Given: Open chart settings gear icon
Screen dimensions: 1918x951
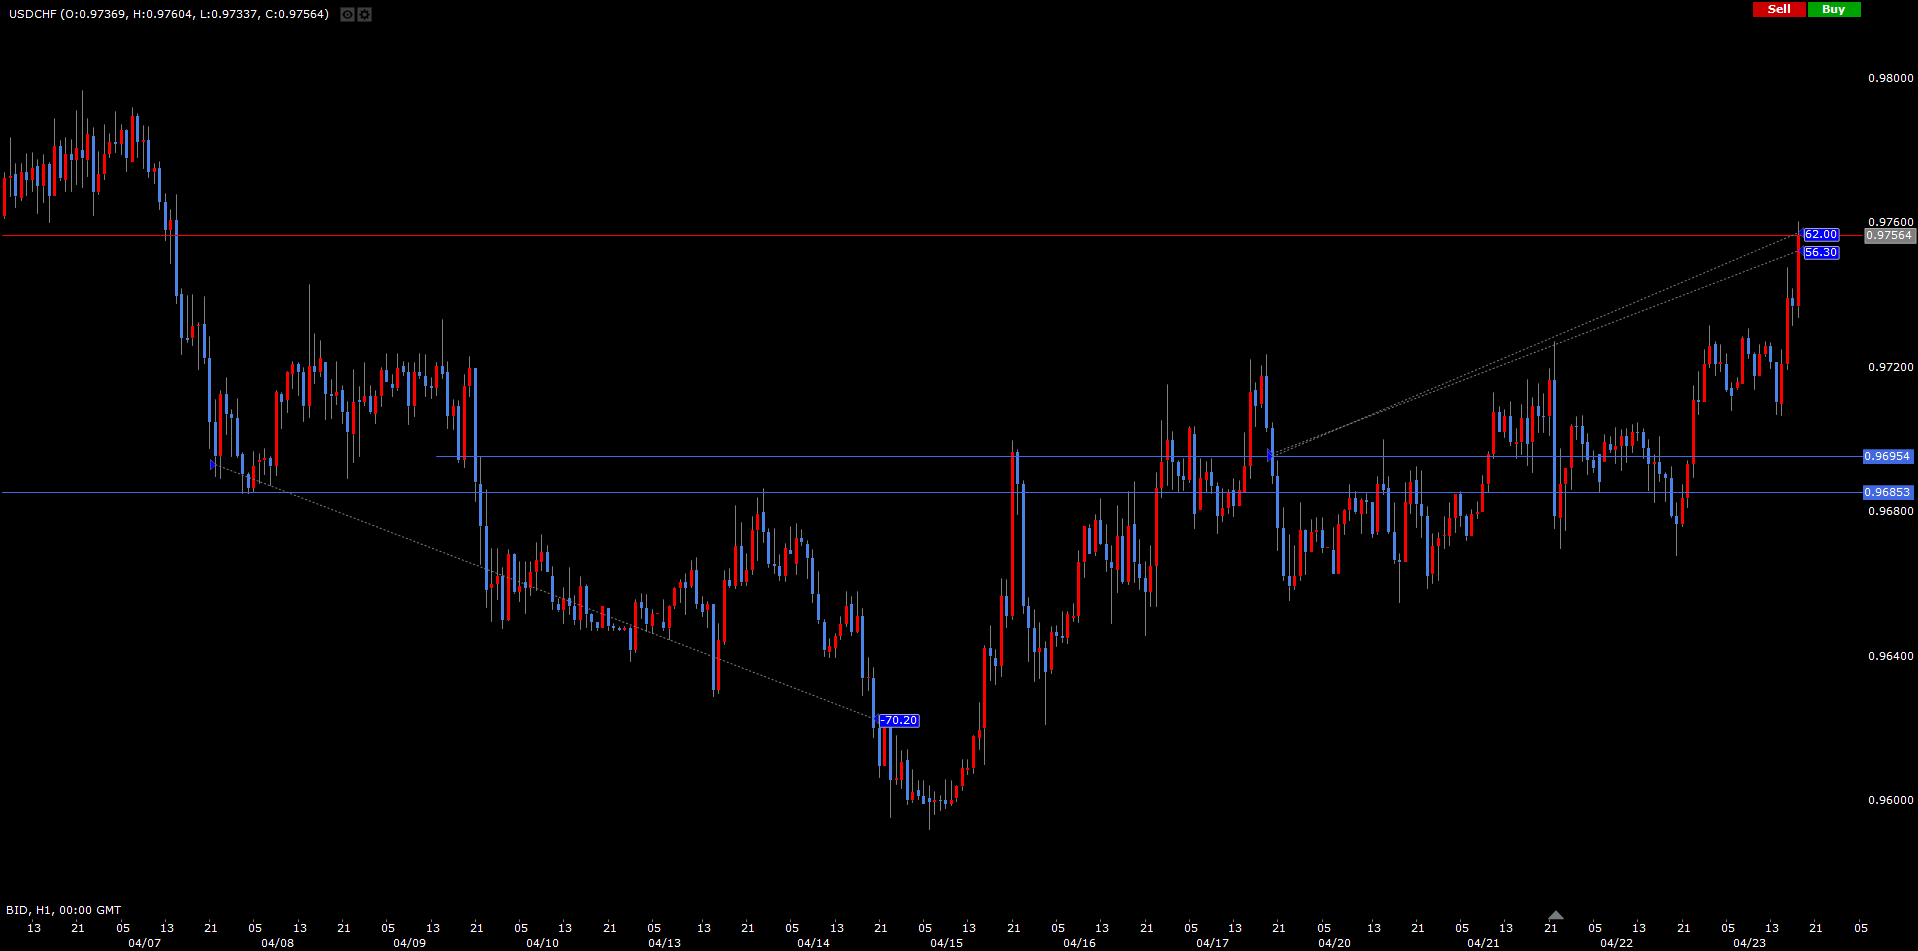Looking at the screenshot, I should [x=365, y=15].
